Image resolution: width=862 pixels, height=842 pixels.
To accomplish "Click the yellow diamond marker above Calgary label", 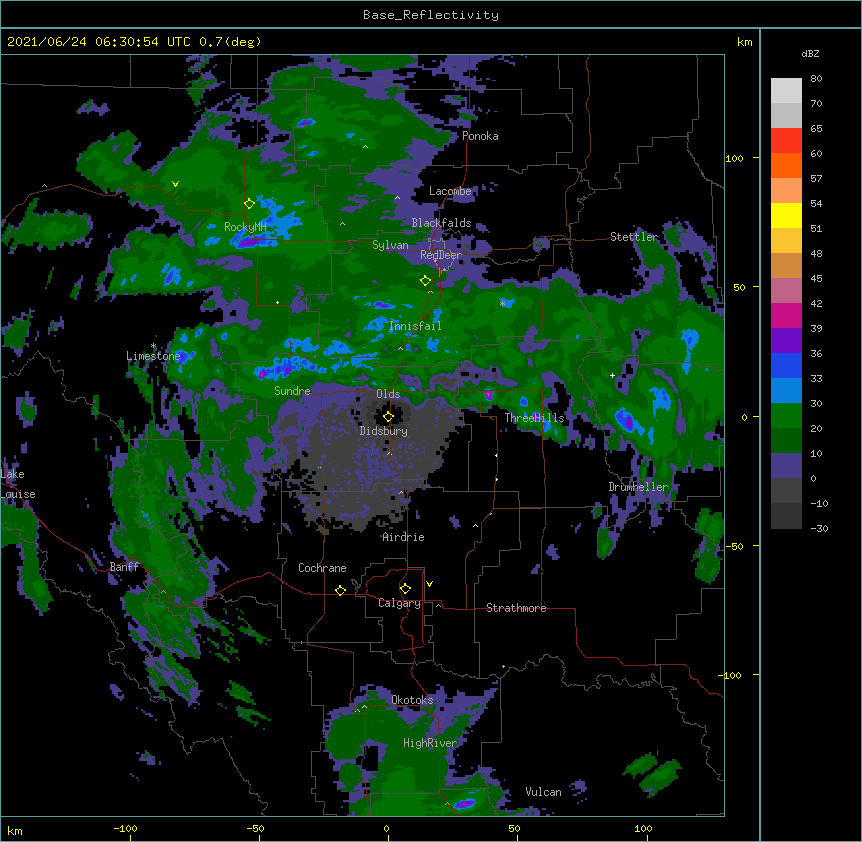I will pos(405,589).
